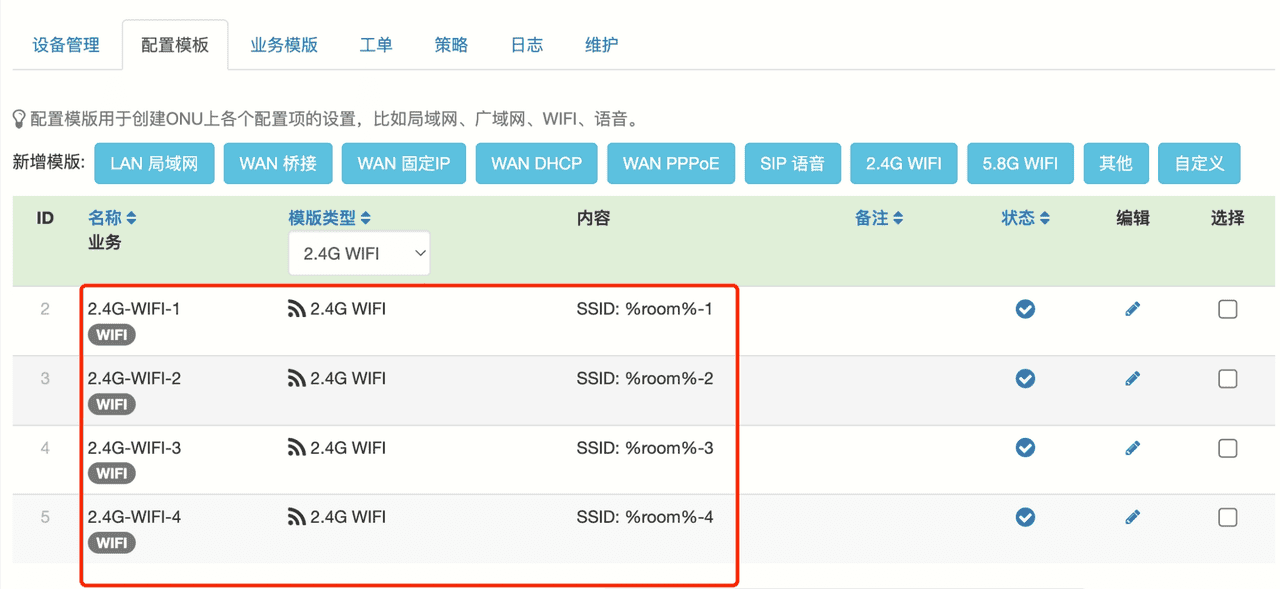This screenshot has width=1280, height=589.
Task: Switch to the 设备管理 tab
Action: (x=66, y=45)
